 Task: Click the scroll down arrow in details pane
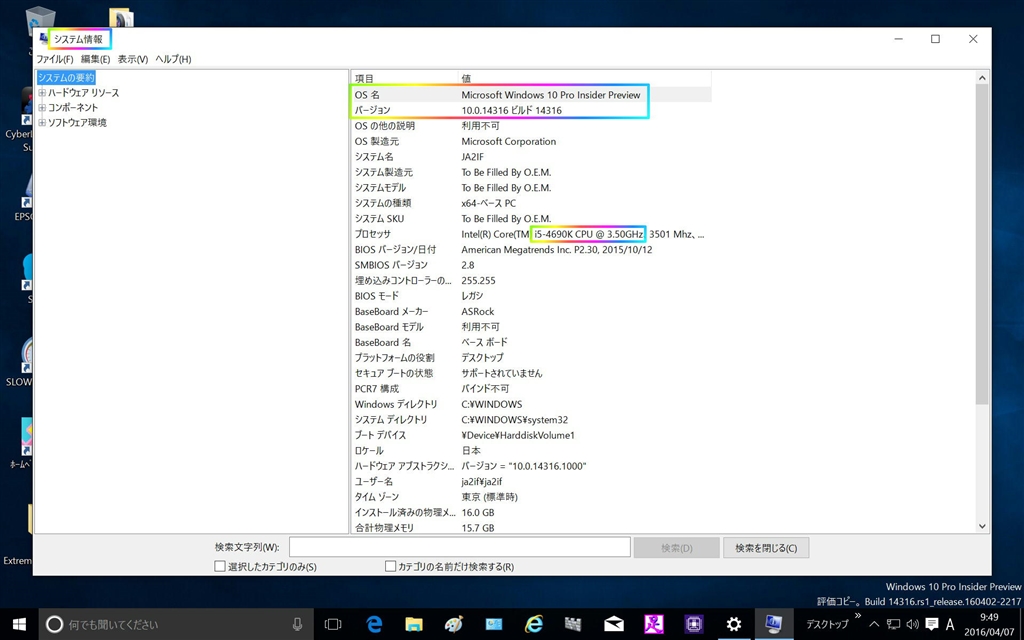pyautogui.click(x=982, y=526)
